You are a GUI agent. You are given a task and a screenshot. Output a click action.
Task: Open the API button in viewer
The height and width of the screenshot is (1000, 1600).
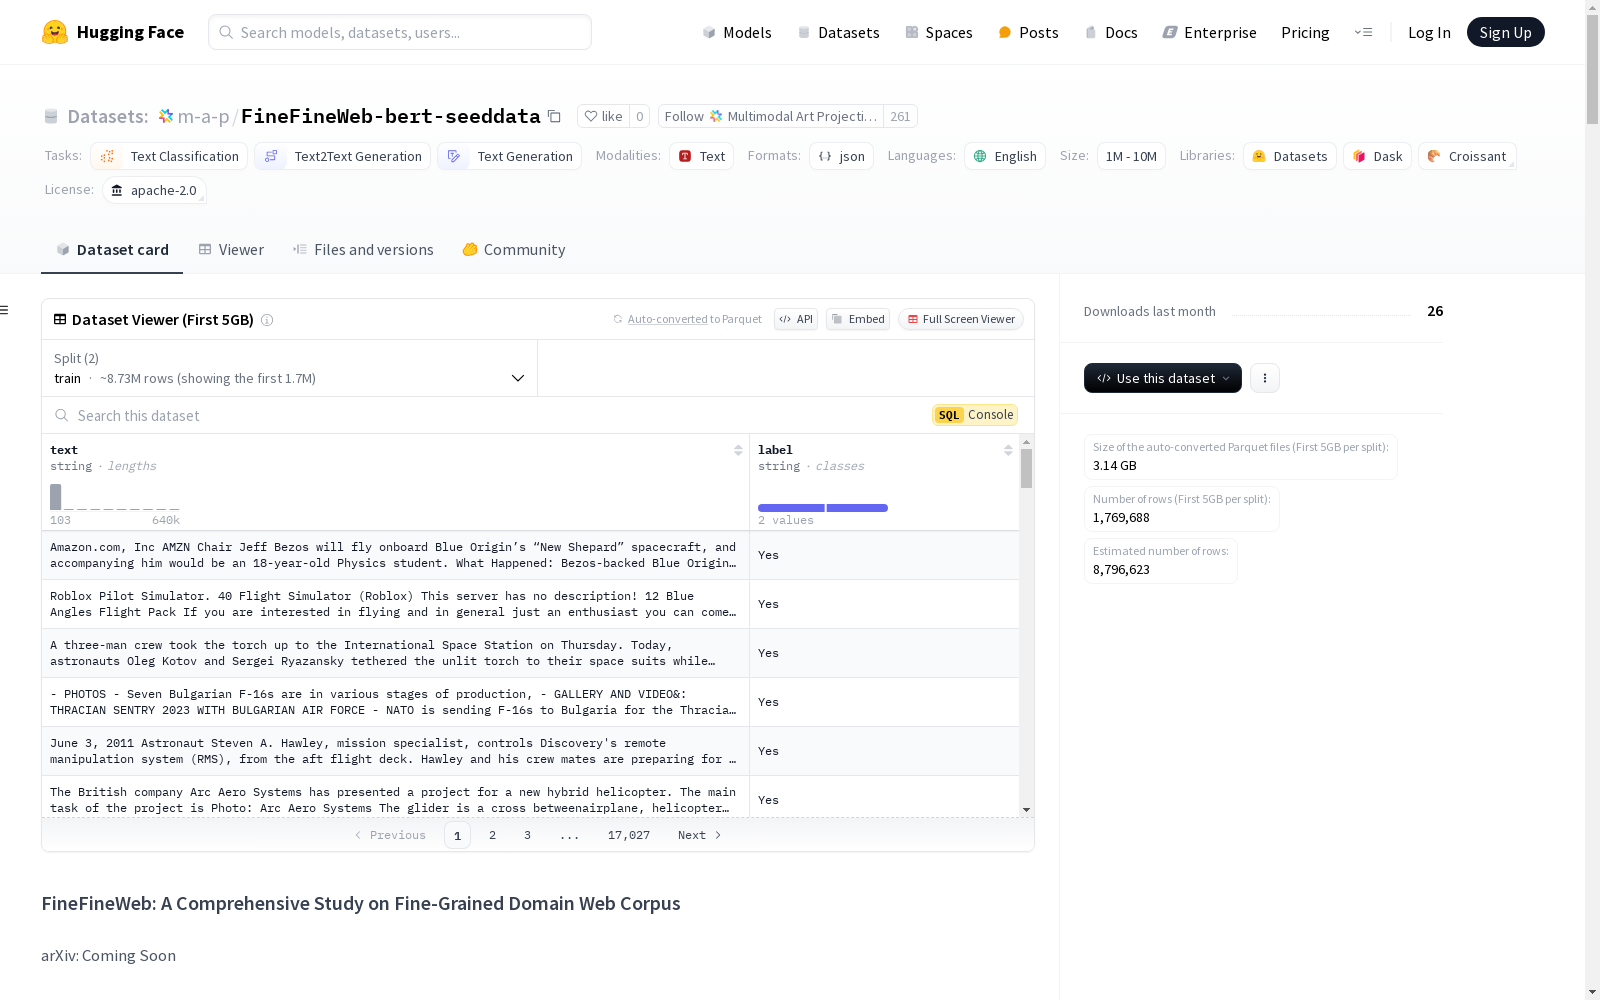[x=796, y=319]
